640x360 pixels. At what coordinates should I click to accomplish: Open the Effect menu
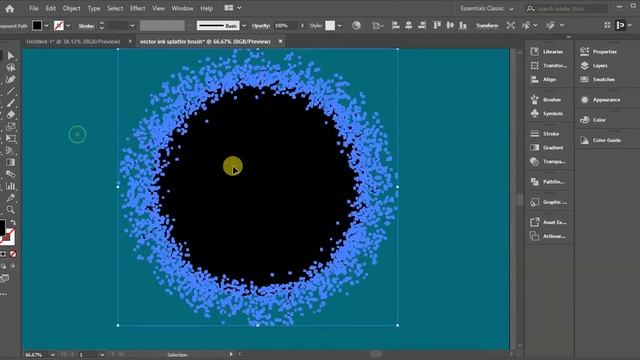[138, 8]
